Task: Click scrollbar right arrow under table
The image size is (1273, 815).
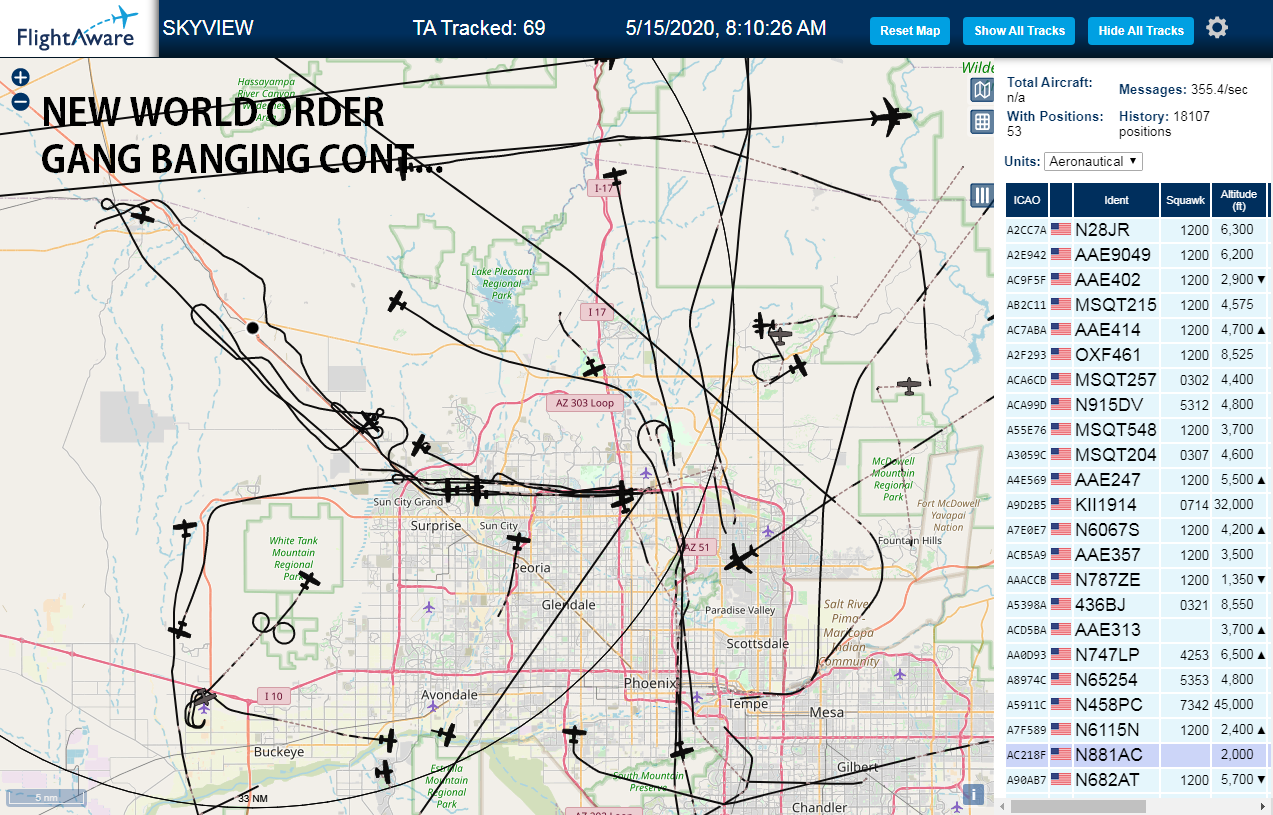Action: [x=1264, y=806]
